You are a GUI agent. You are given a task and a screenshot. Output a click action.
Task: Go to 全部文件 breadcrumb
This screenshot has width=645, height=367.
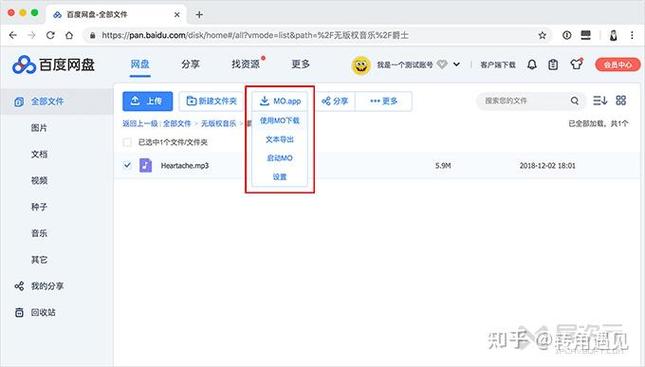click(177, 123)
